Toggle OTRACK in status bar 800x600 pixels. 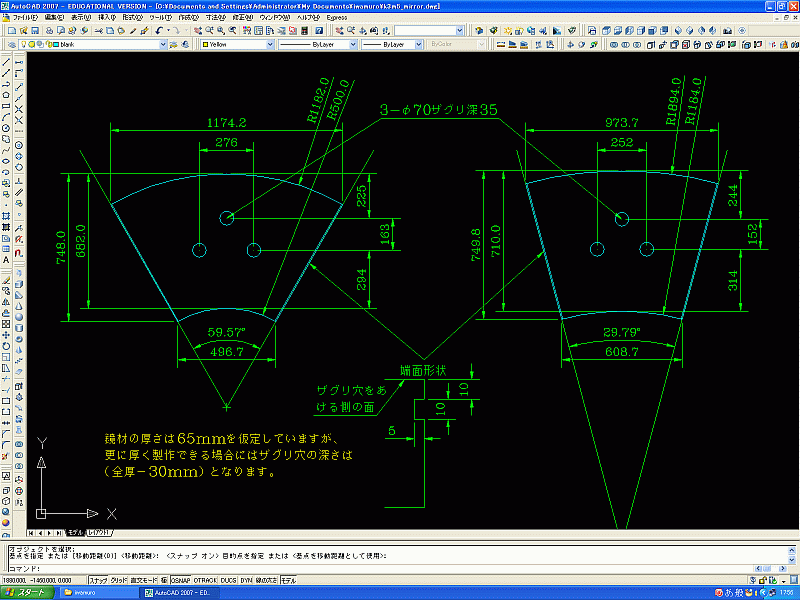pyautogui.click(x=205, y=580)
